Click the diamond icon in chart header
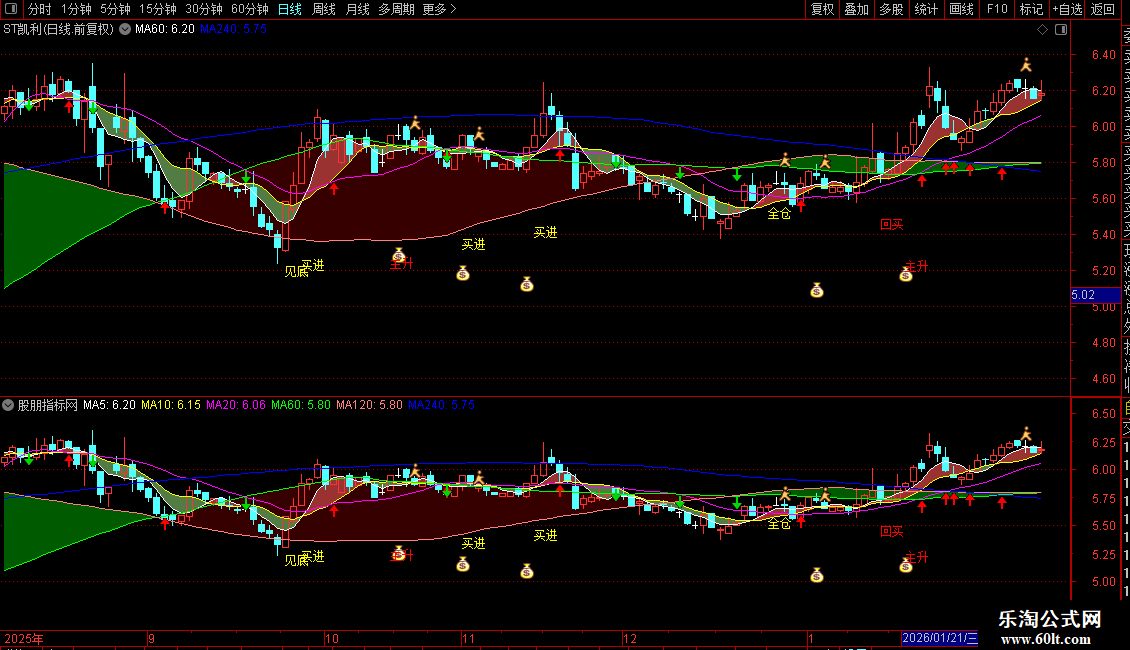This screenshot has width=1130, height=650. point(1042,30)
